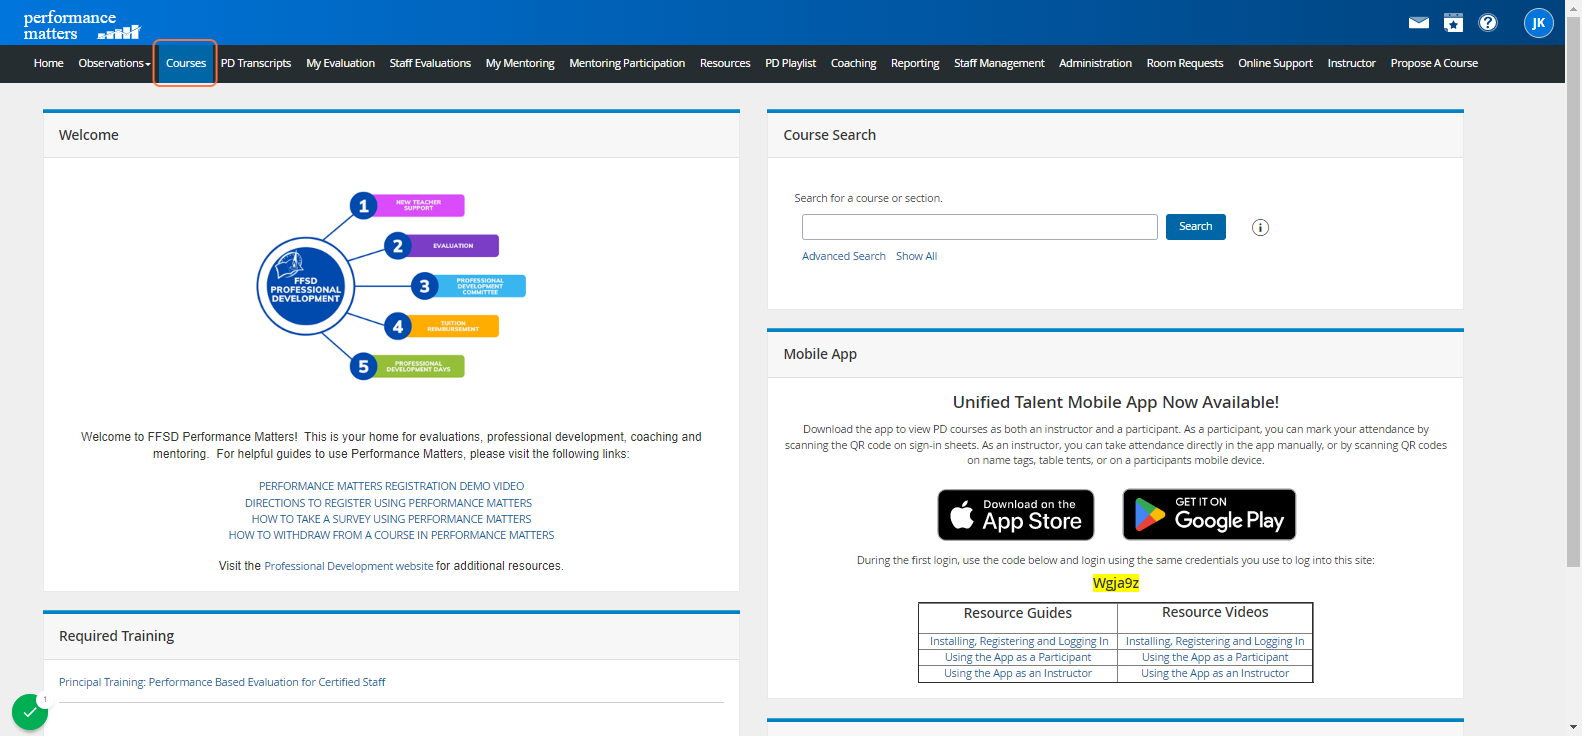
Task: Open the JK user profile avatar
Action: (1538, 23)
